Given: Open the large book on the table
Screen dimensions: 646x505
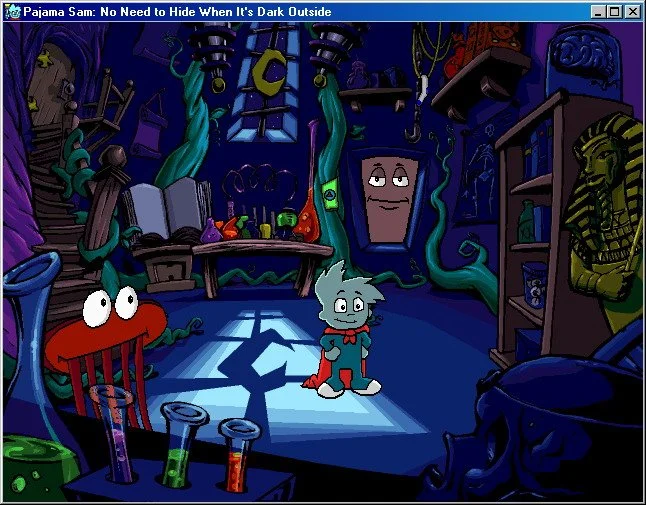Looking at the screenshot, I should click(165, 212).
